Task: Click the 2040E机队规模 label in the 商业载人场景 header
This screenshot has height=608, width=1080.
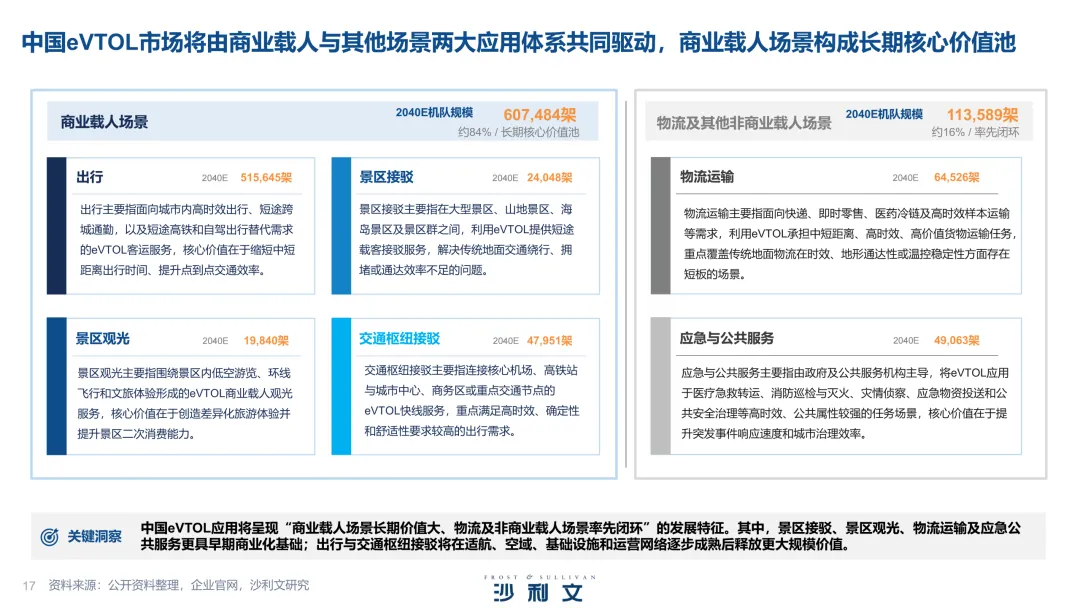Action: coord(434,112)
